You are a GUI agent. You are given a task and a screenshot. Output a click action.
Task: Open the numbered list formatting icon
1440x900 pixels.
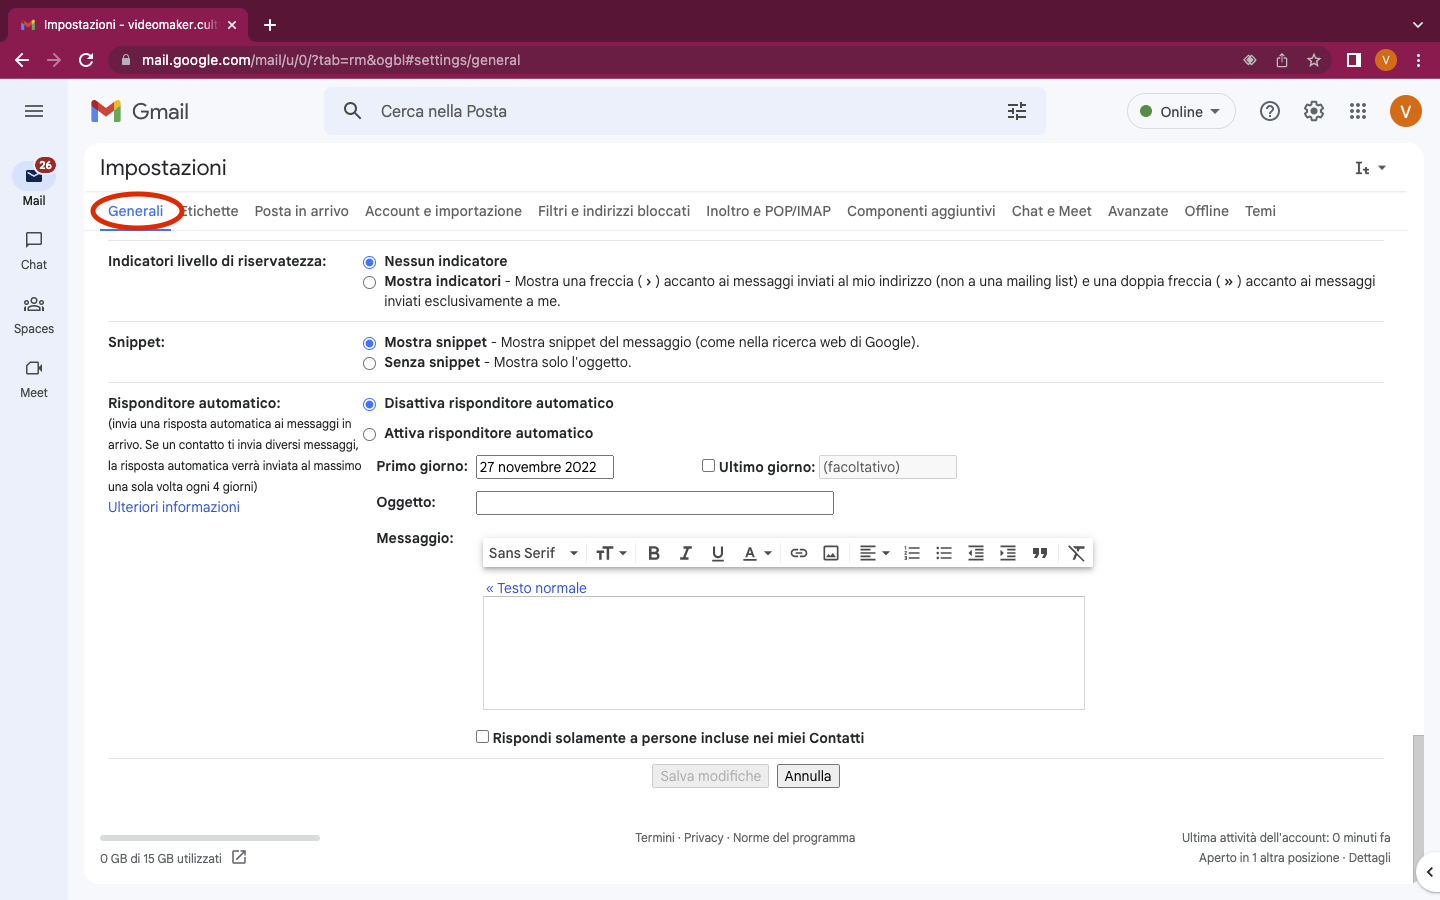[x=911, y=552]
